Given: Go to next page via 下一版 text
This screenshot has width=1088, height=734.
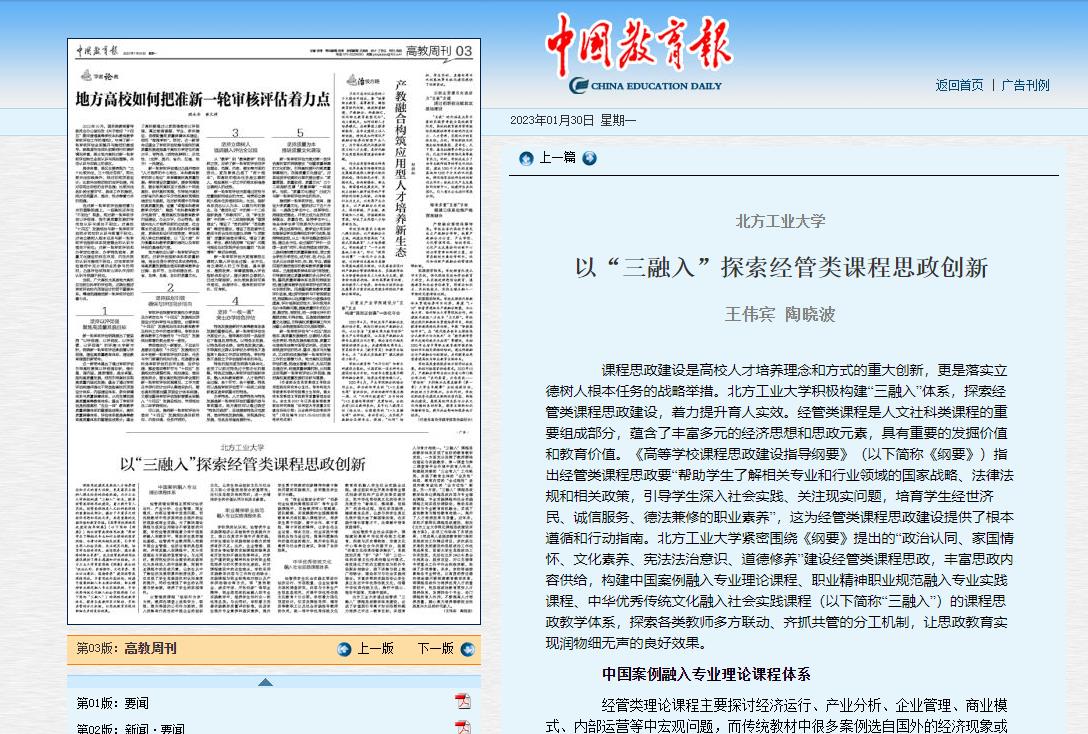Looking at the screenshot, I should point(435,649).
